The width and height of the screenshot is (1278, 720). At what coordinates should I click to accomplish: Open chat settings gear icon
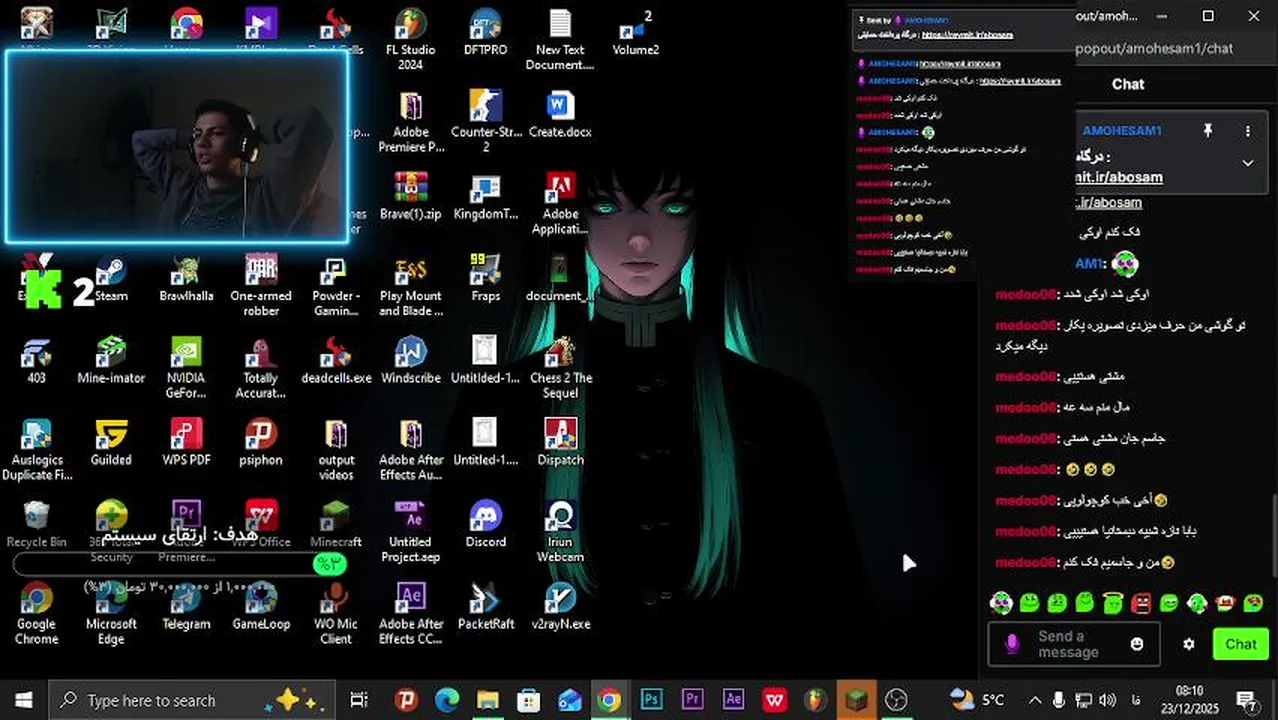pos(1188,644)
